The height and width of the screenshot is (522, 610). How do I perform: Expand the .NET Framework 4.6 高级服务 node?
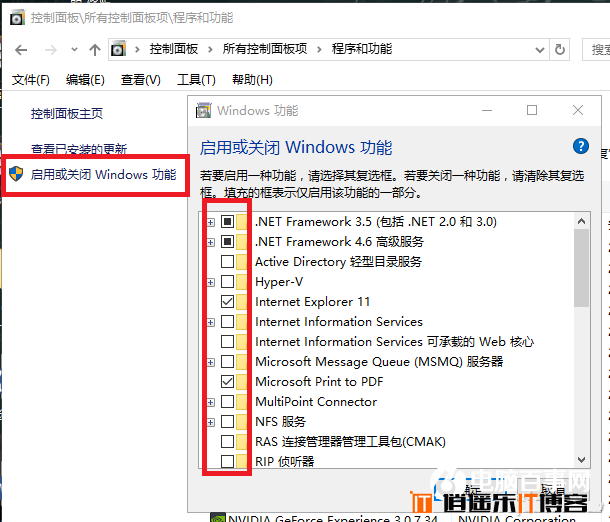[x=210, y=242]
